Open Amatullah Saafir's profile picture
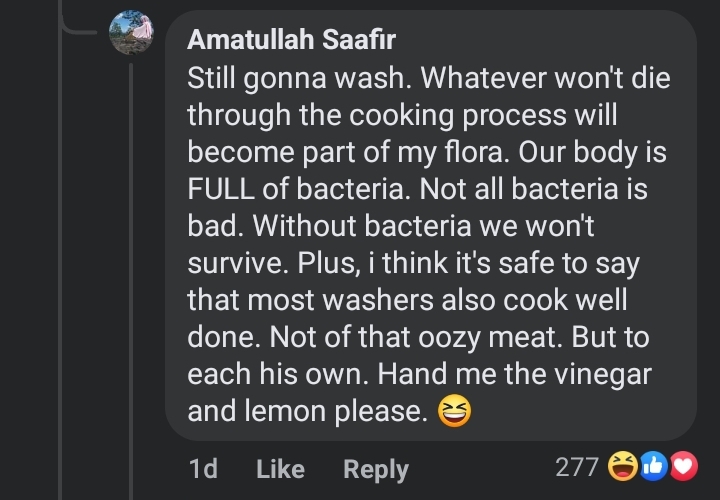The height and width of the screenshot is (500, 720). [131, 33]
